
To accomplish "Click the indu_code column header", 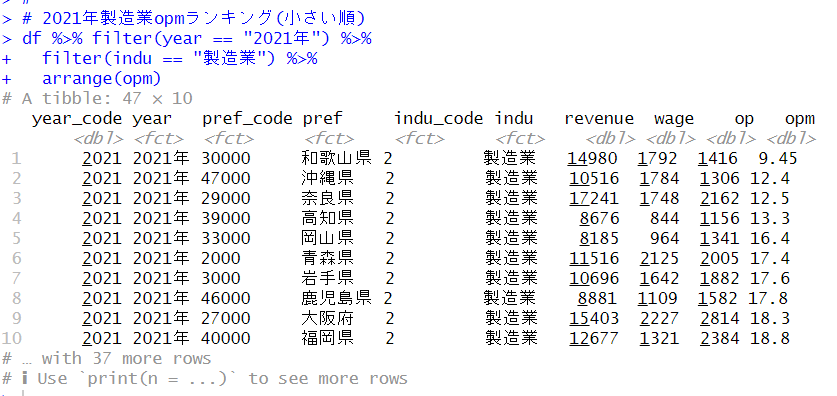I will tap(438, 118).
